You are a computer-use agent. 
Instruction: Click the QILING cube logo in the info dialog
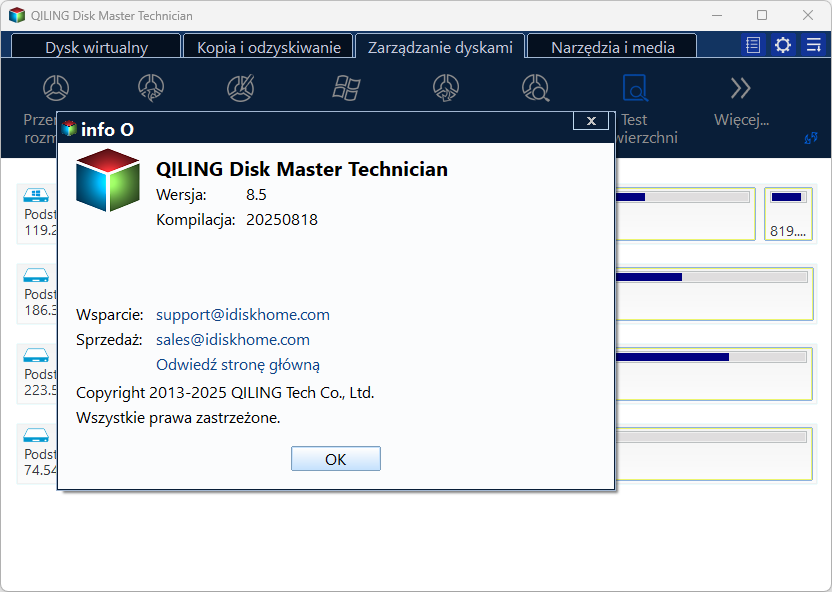[x=108, y=180]
